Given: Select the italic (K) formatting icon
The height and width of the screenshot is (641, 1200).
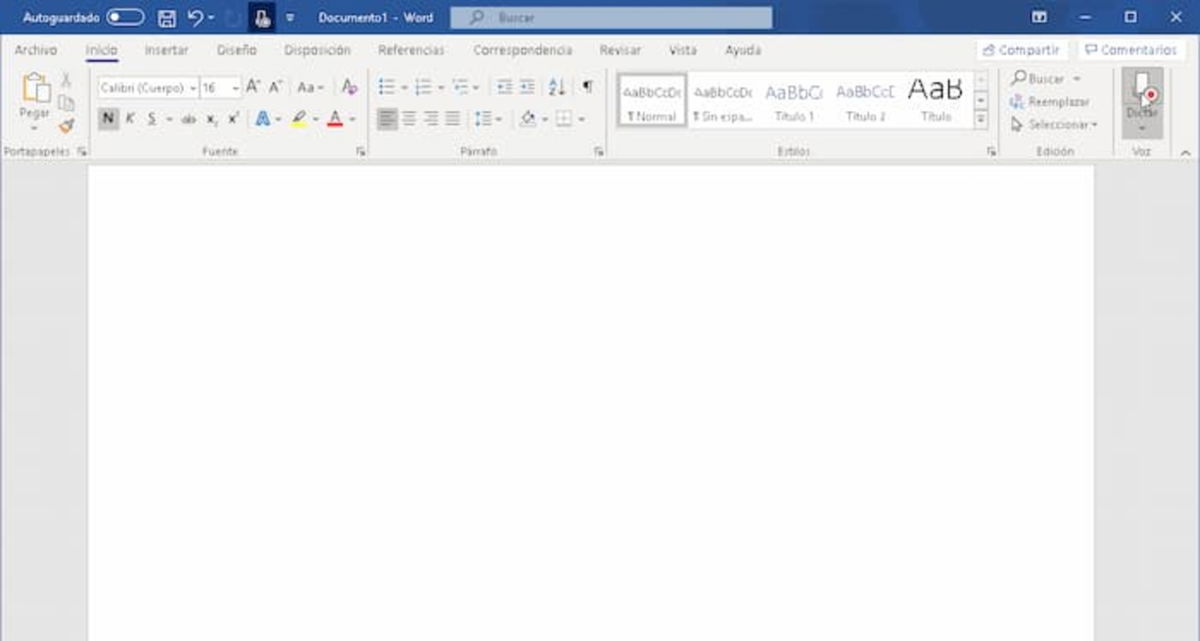Looking at the screenshot, I should pyautogui.click(x=130, y=118).
